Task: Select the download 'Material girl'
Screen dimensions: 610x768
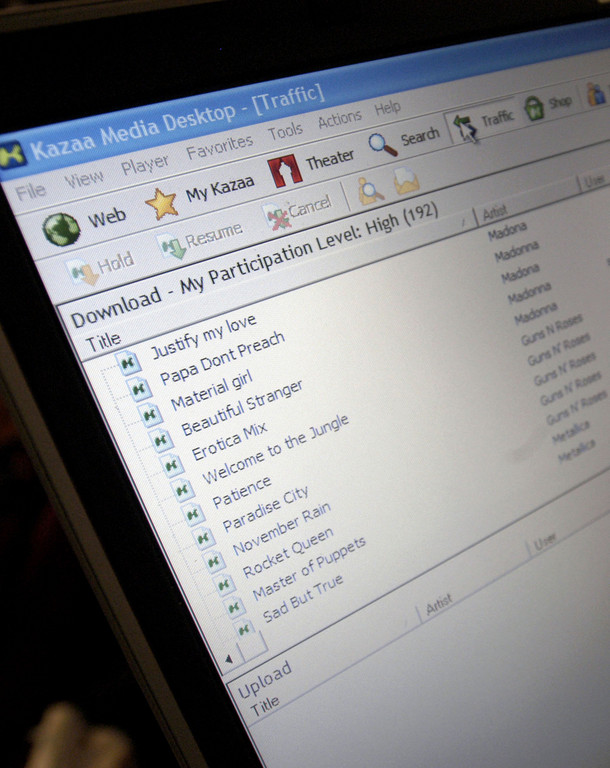Action: pyautogui.click(x=211, y=390)
